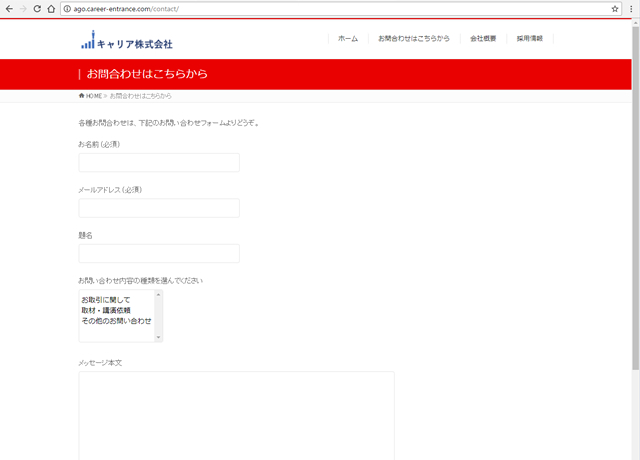This screenshot has height=460, width=640.
Task: Focus the お名前 (必須) input field
Action: [x=159, y=162]
